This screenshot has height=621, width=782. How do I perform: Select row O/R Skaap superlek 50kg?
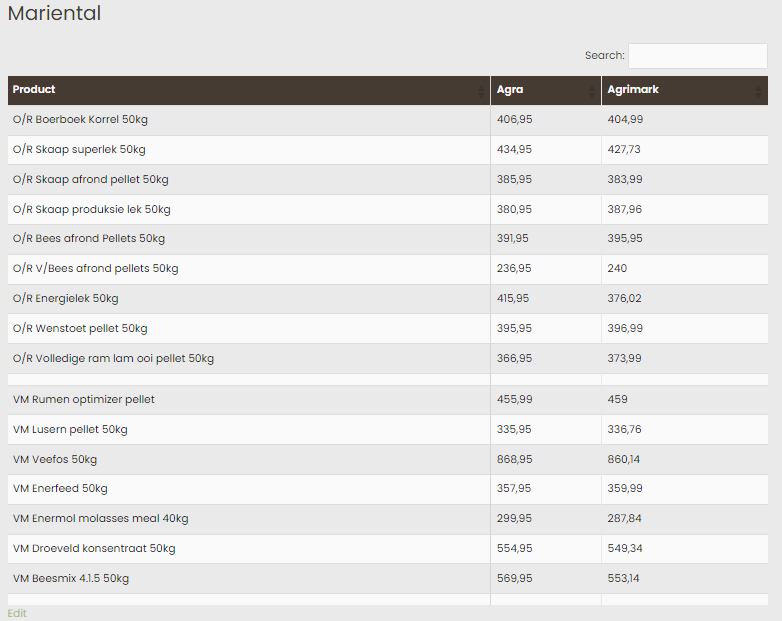pyautogui.click(x=388, y=150)
